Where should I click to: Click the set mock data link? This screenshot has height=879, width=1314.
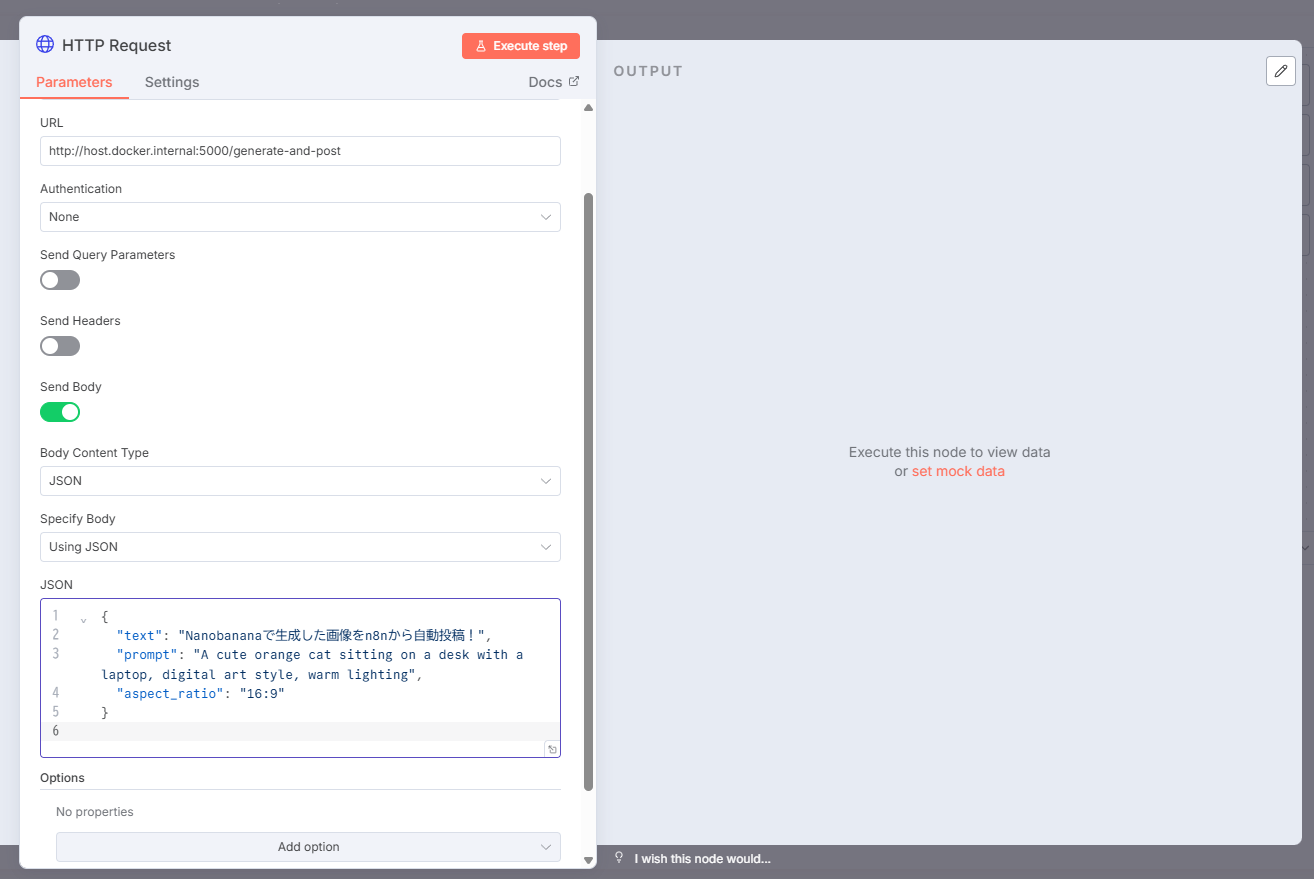tap(958, 471)
